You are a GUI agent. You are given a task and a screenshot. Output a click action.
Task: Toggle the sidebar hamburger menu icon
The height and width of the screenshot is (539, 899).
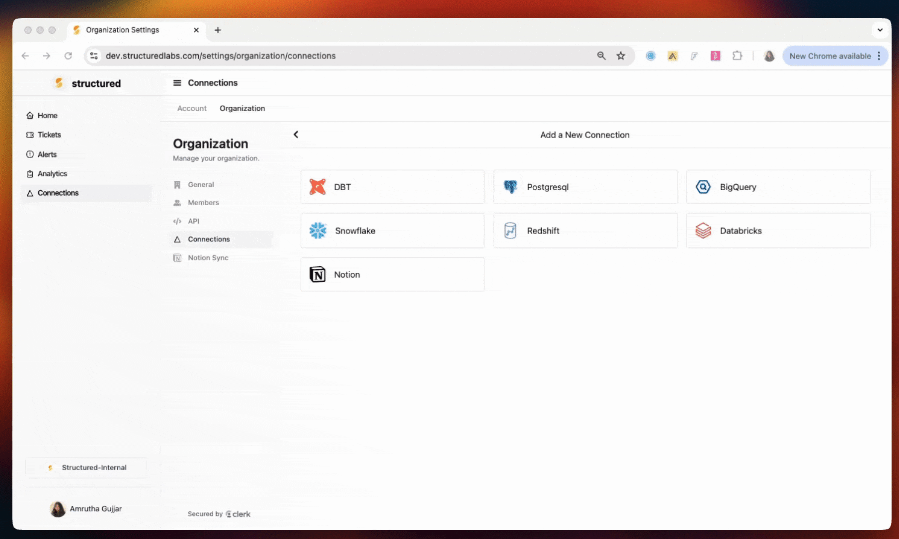click(x=177, y=83)
